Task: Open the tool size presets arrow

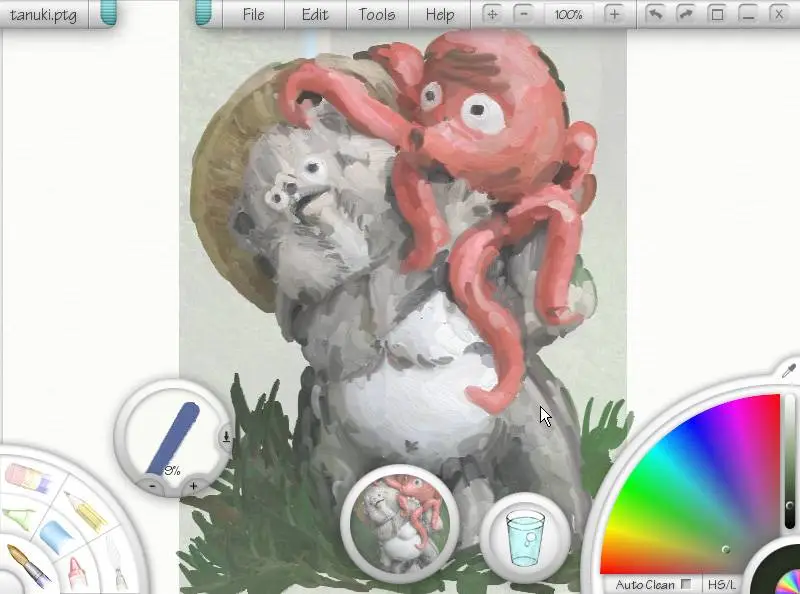Action: click(x=227, y=437)
